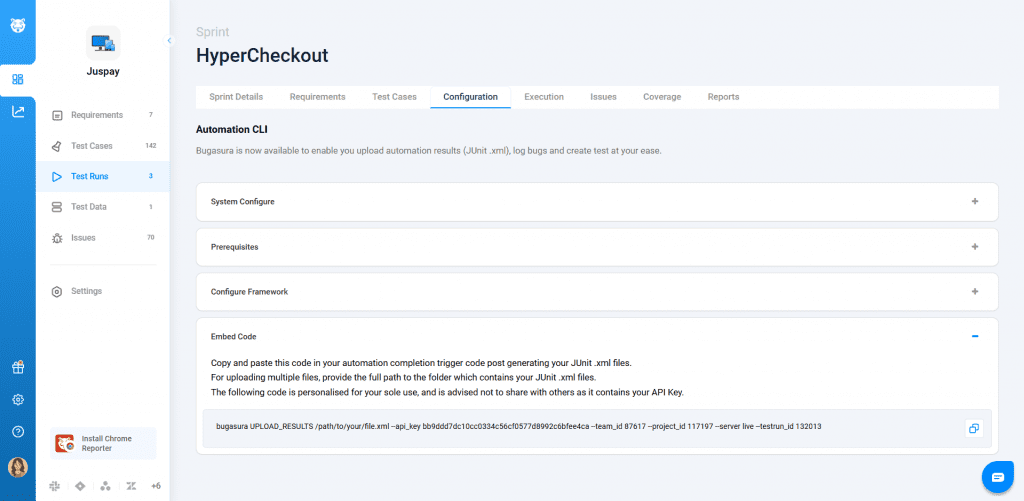Click the Zendesk integration icon
Screen dimensions: 1024x501
tap(131, 486)
